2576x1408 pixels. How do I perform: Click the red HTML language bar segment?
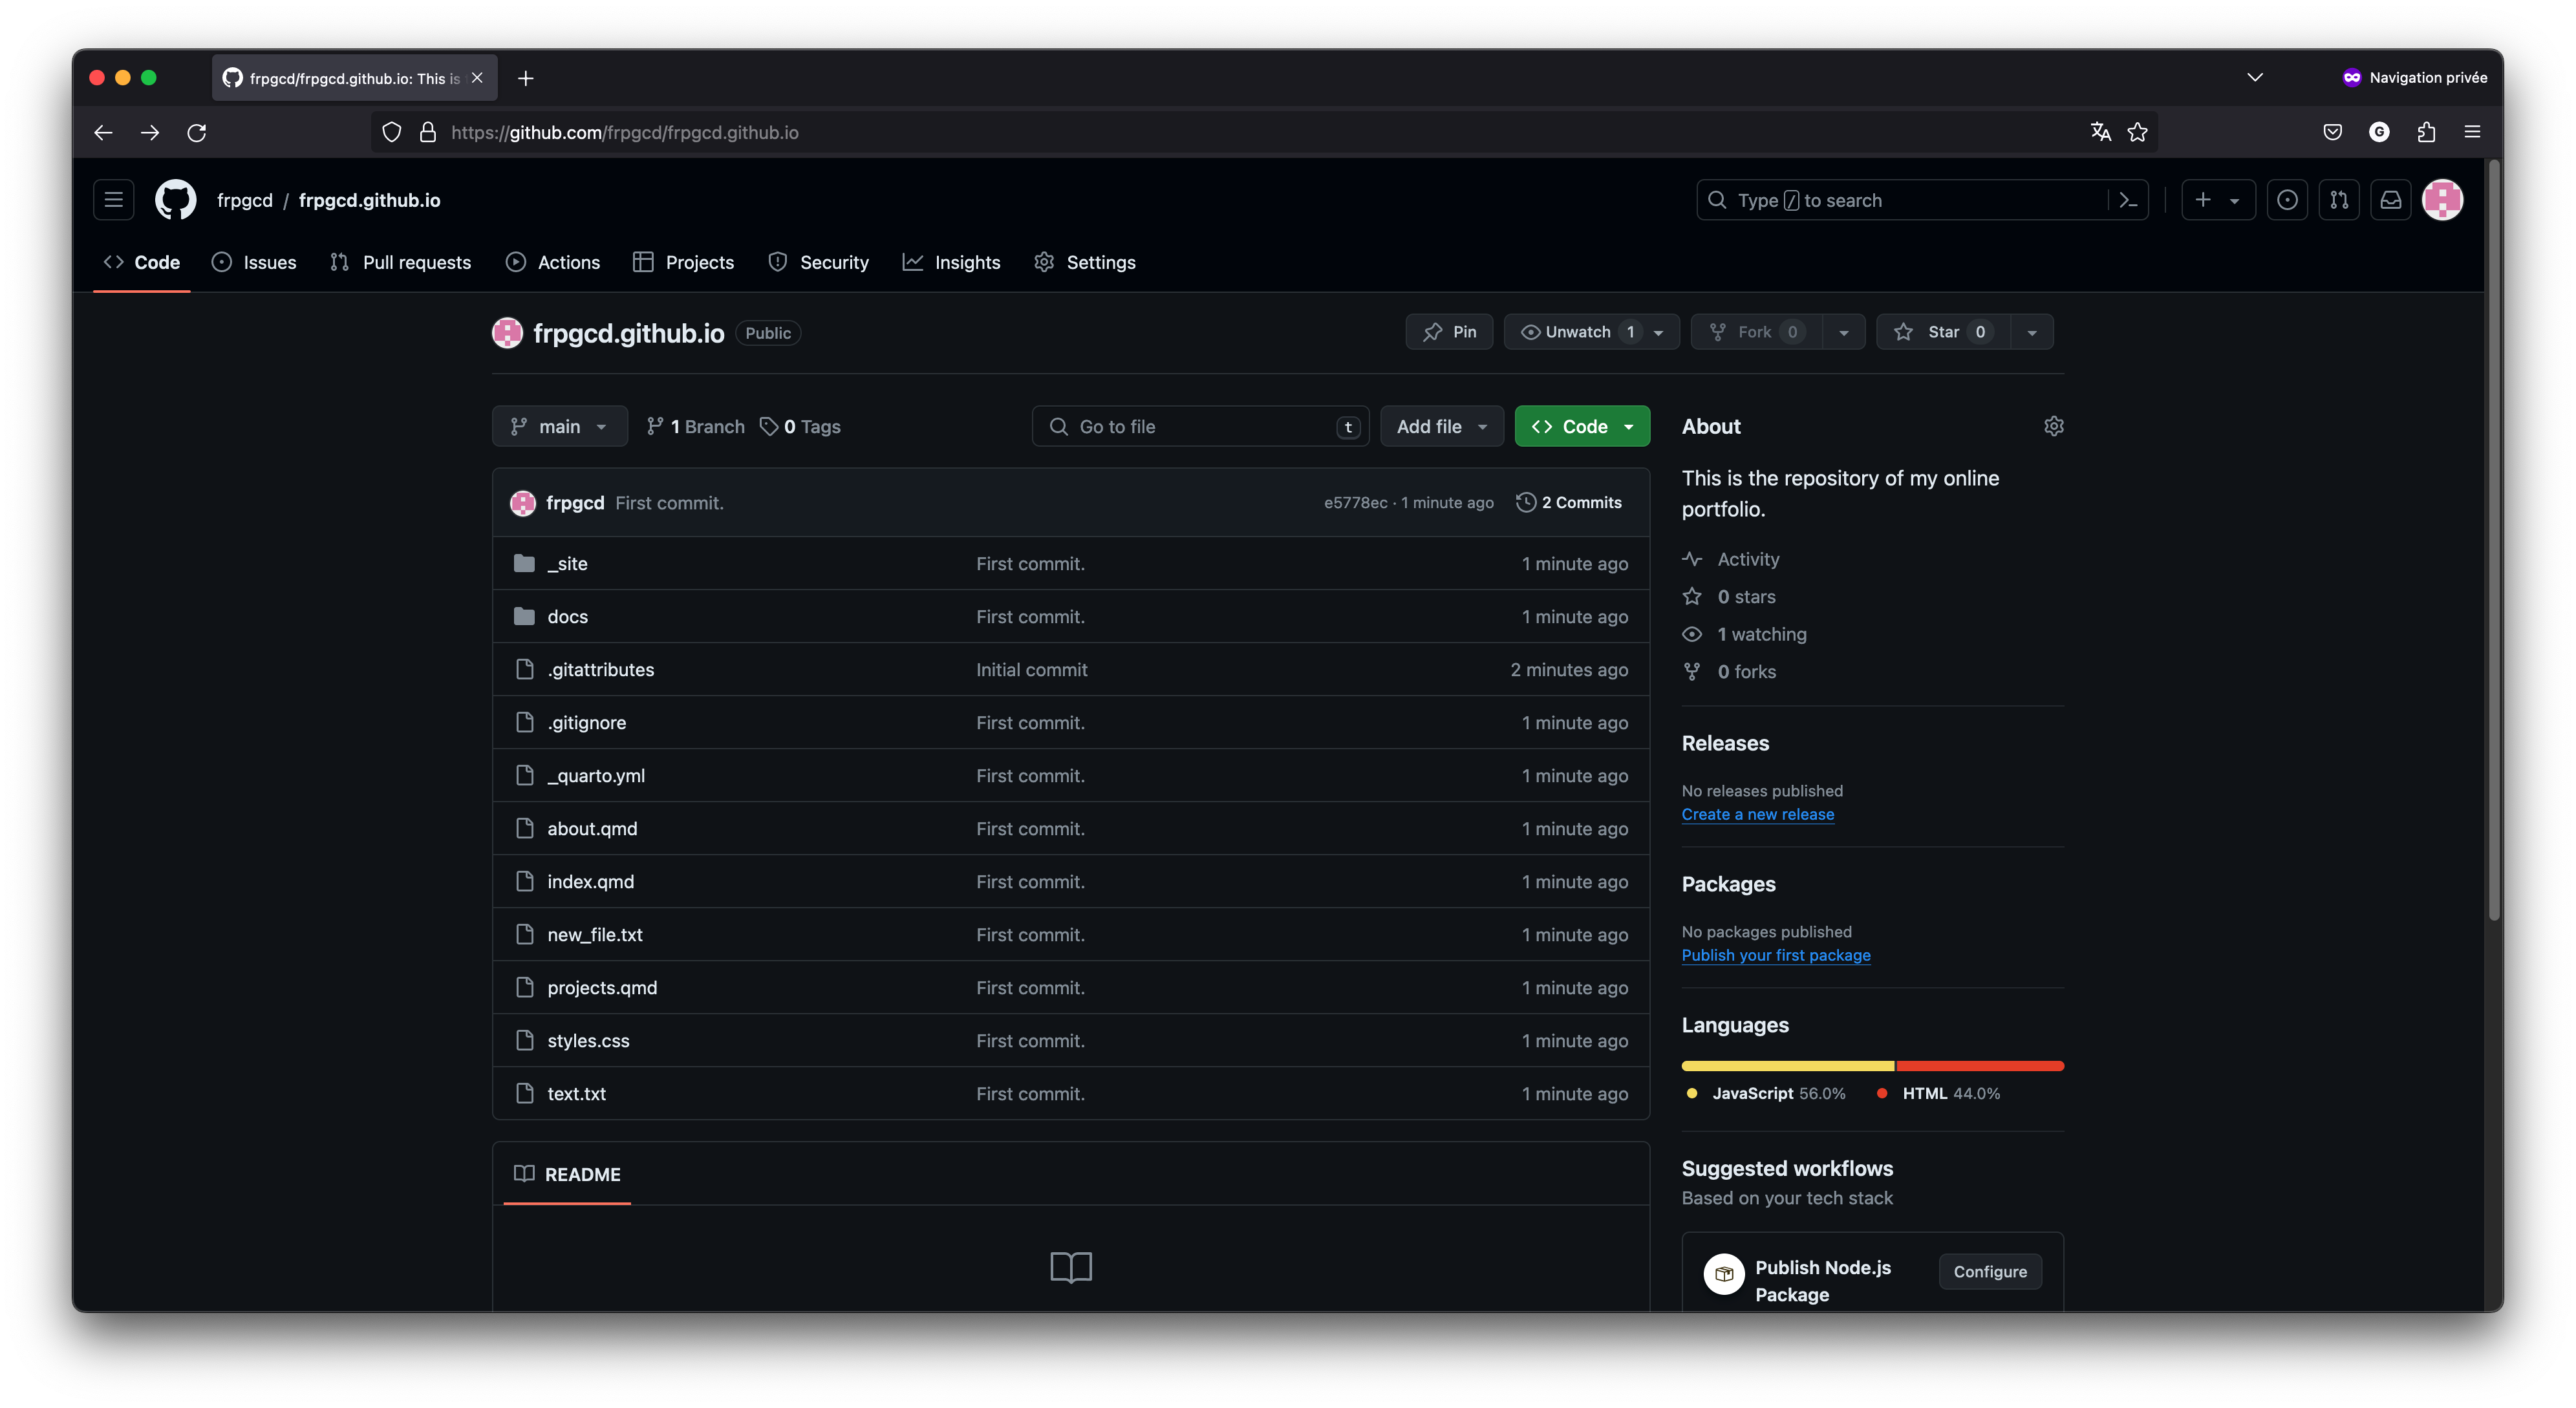[x=1980, y=1066]
